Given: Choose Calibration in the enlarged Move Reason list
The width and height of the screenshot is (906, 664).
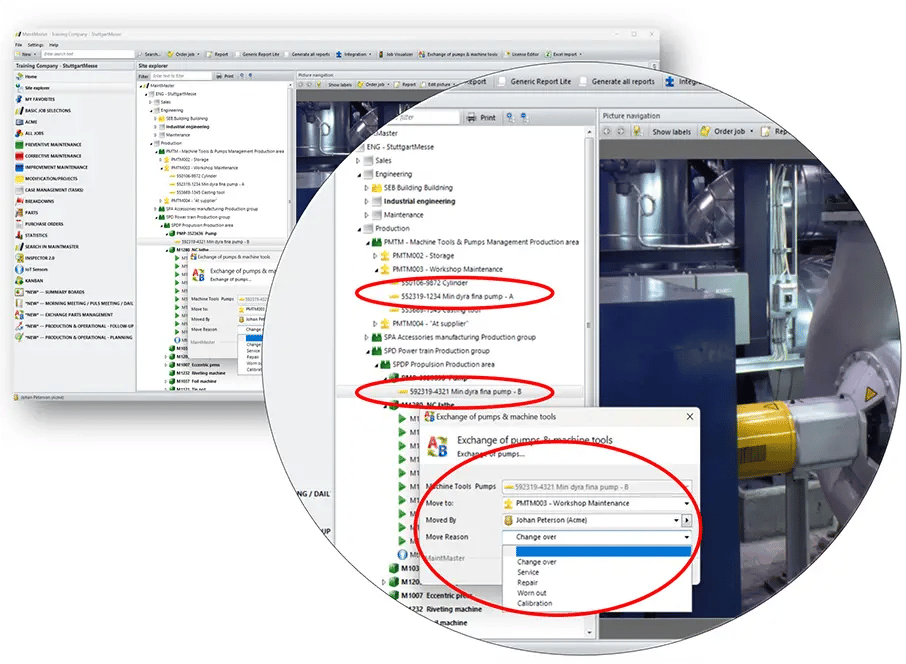Looking at the screenshot, I should coord(534,603).
